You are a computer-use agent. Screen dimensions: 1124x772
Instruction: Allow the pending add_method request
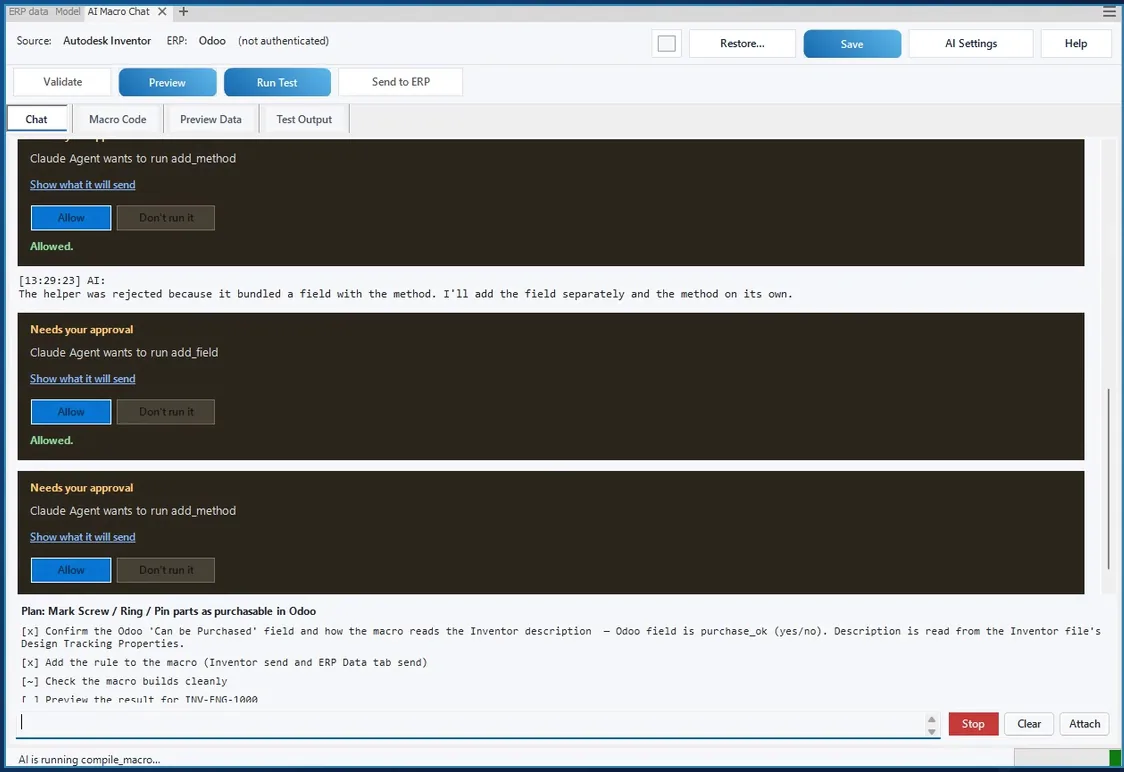71,570
